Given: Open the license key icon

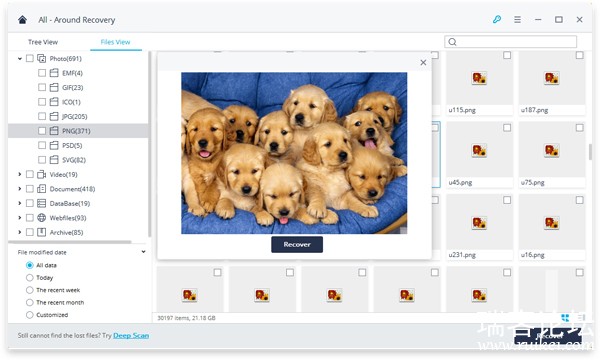Looking at the screenshot, I should [x=497, y=19].
